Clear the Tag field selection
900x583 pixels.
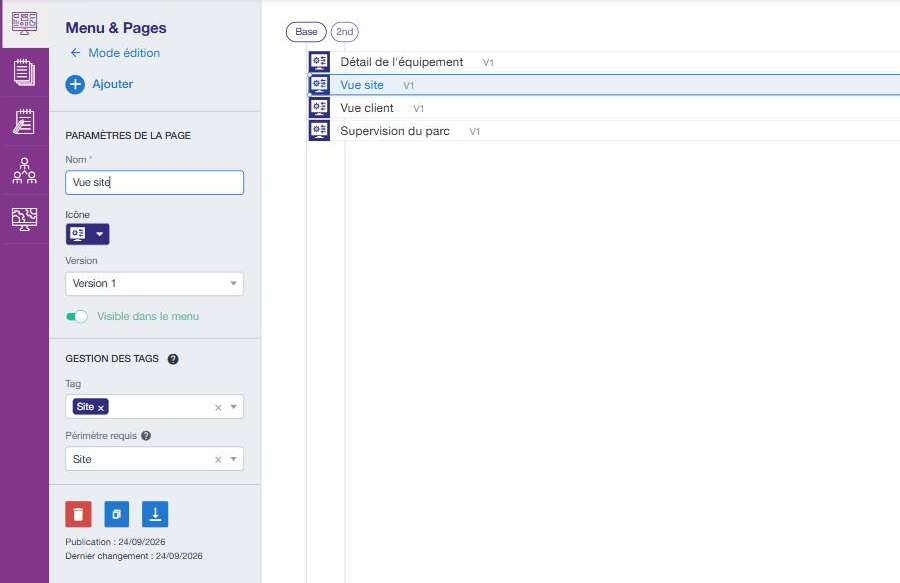tap(218, 407)
